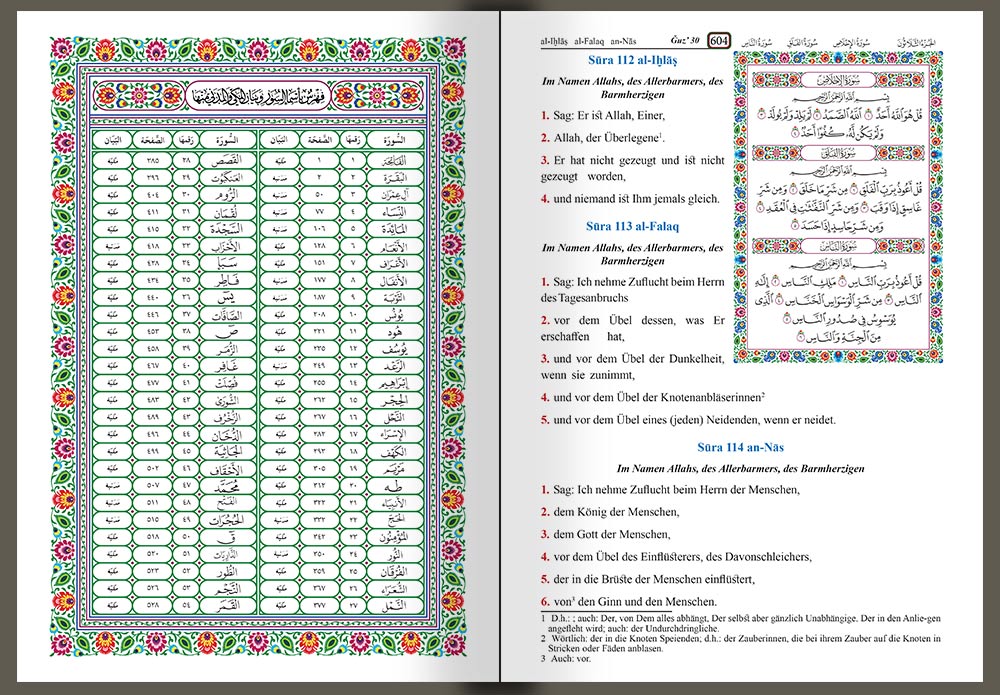This screenshot has height=695, width=1000.
Task: Click the index entry "الزخرف"
Action: tap(226, 418)
